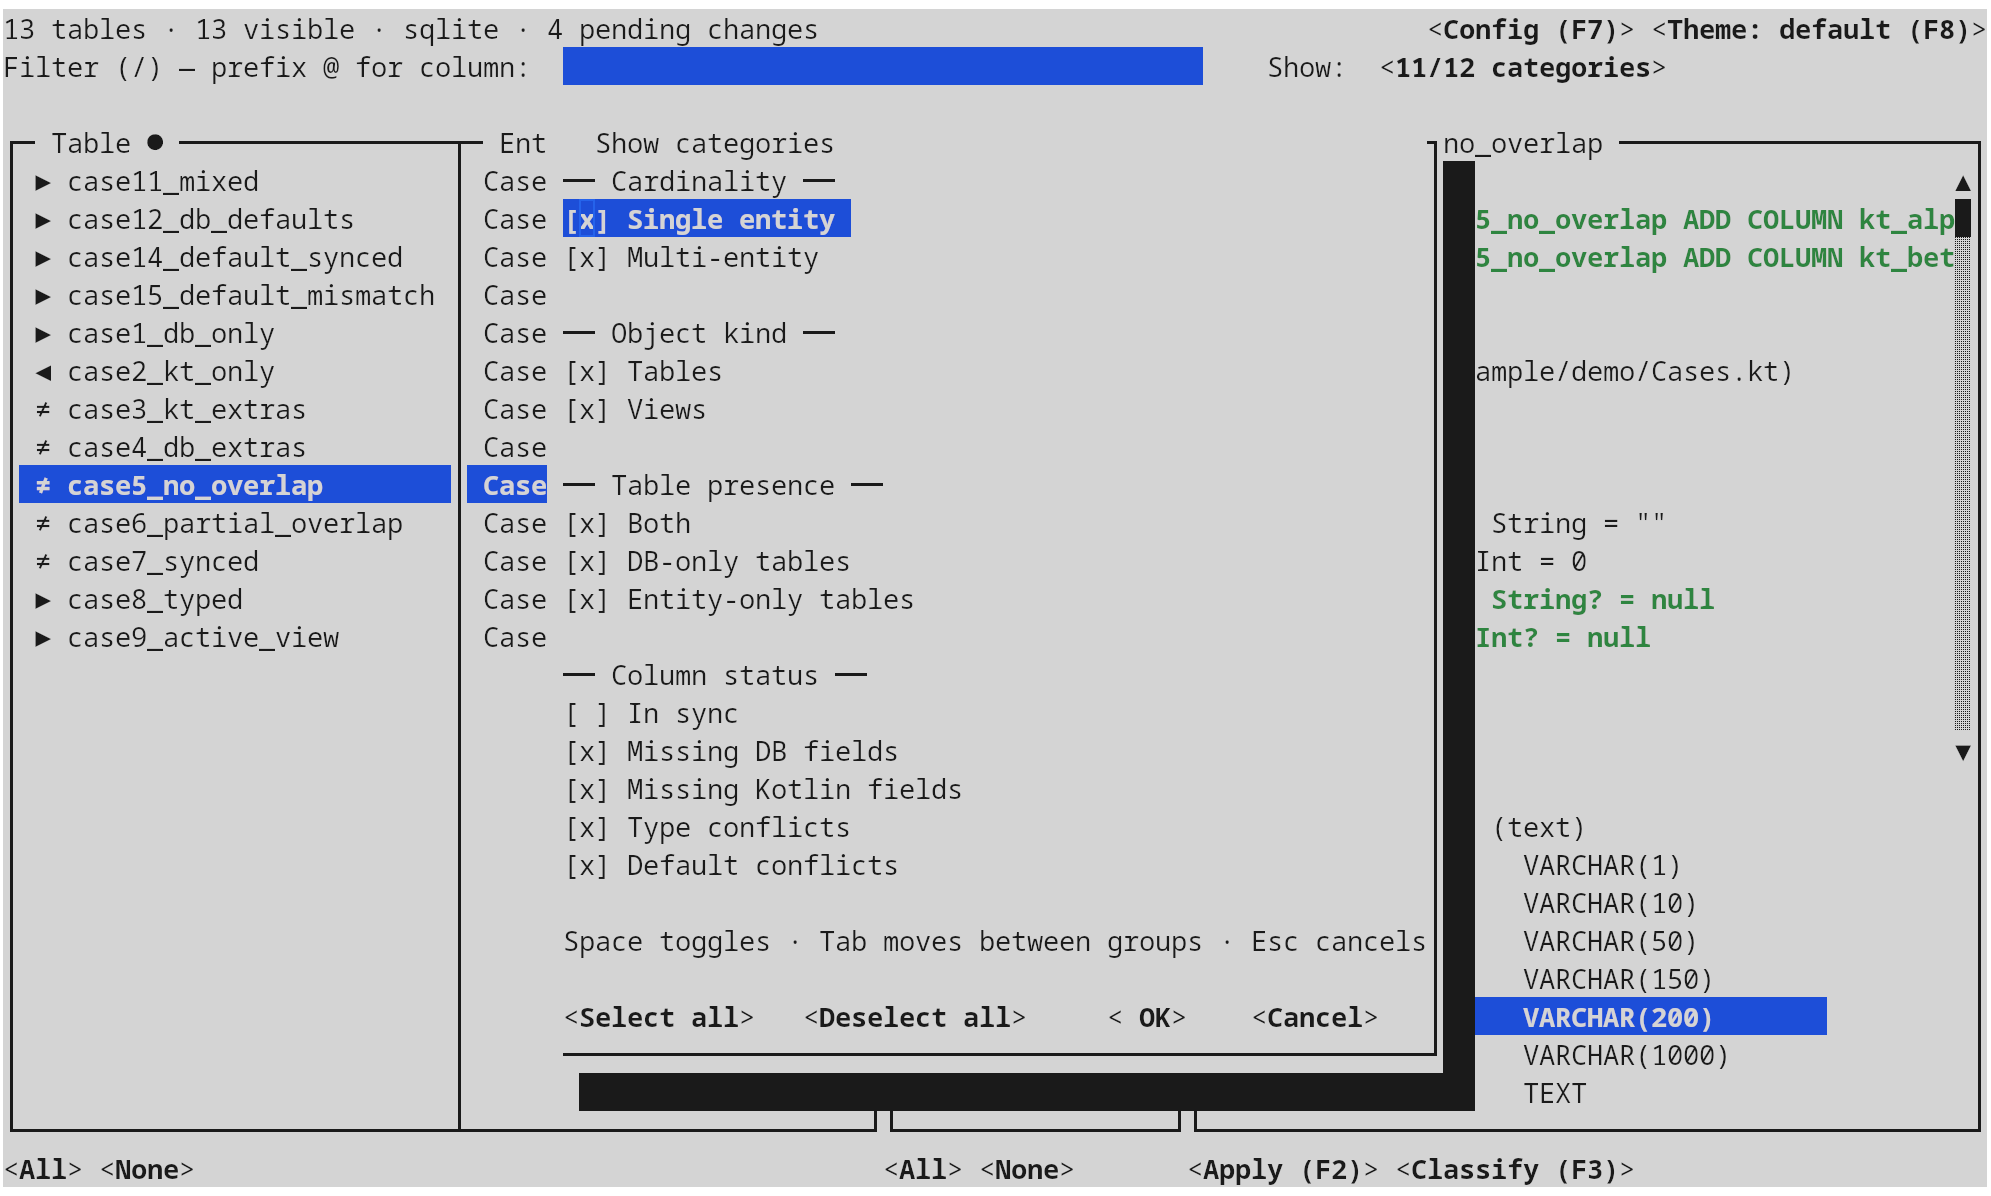This screenshot has width=1991, height=1196.
Task: Click the middle All button in bottom bar
Action: [x=923, y=1170]
